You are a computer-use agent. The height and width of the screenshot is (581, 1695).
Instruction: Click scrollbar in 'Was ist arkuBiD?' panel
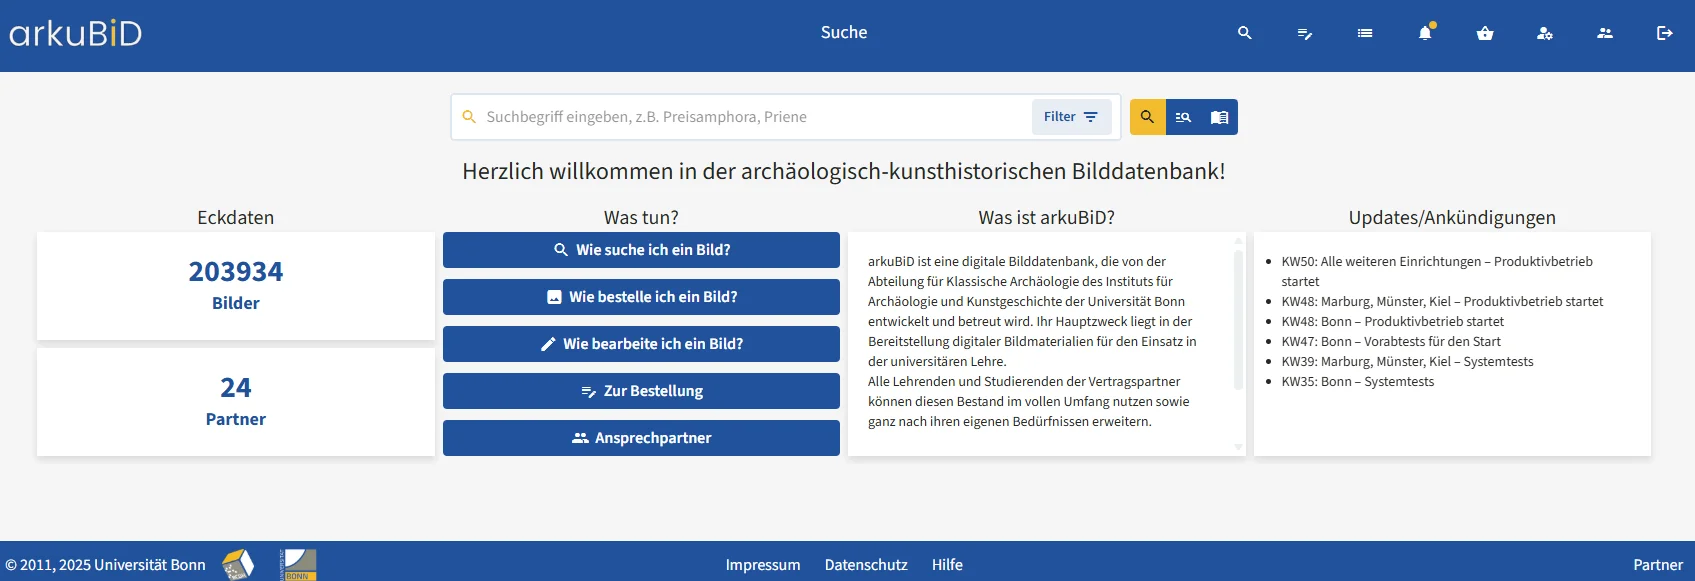(1238, 320)
